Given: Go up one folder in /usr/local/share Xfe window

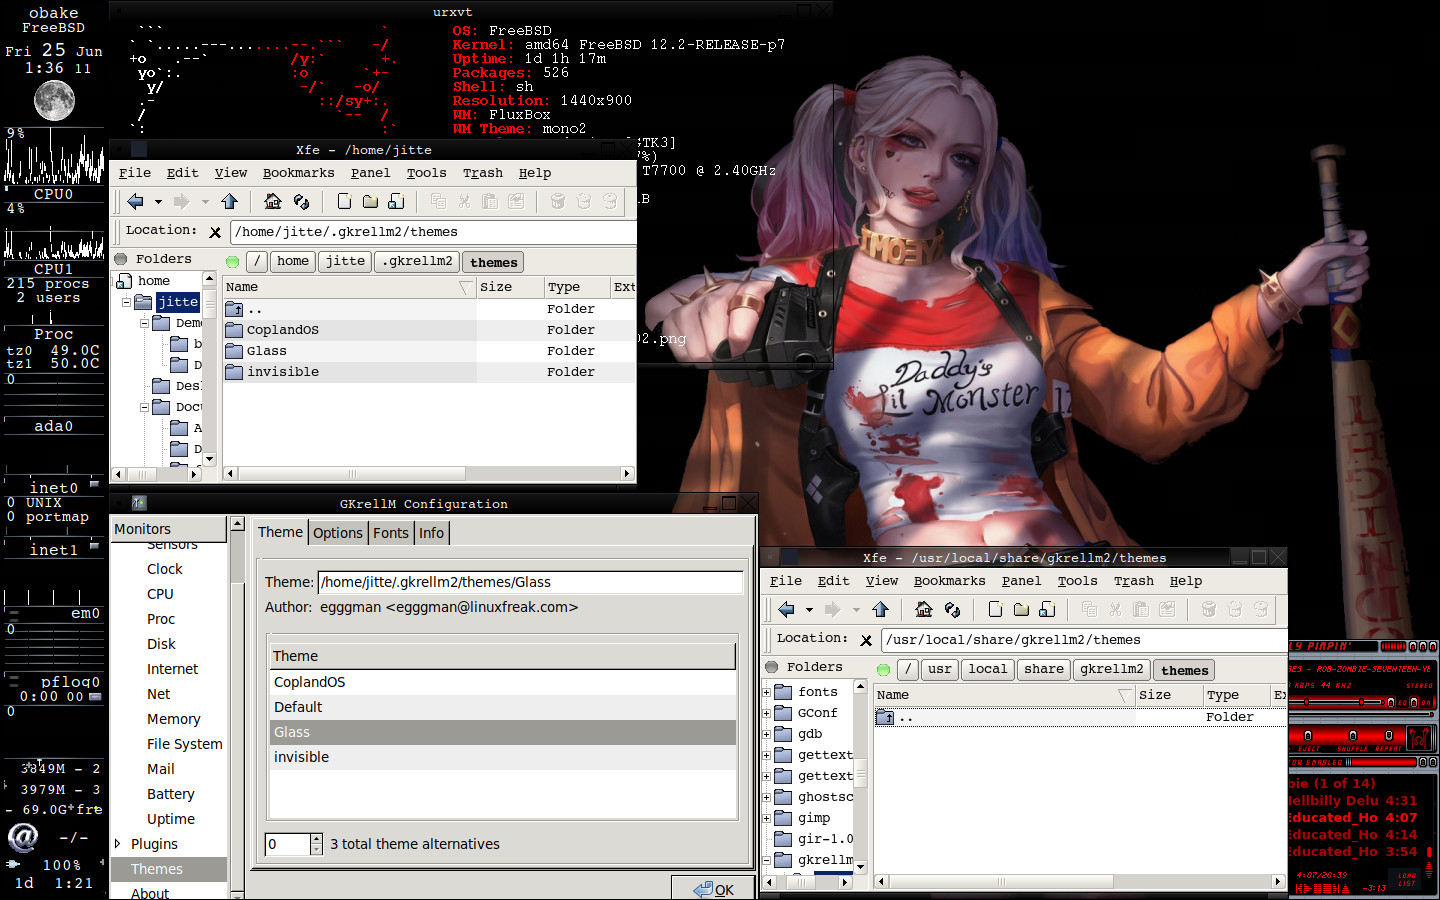Looking at the screenshot, I should [880, 610].
